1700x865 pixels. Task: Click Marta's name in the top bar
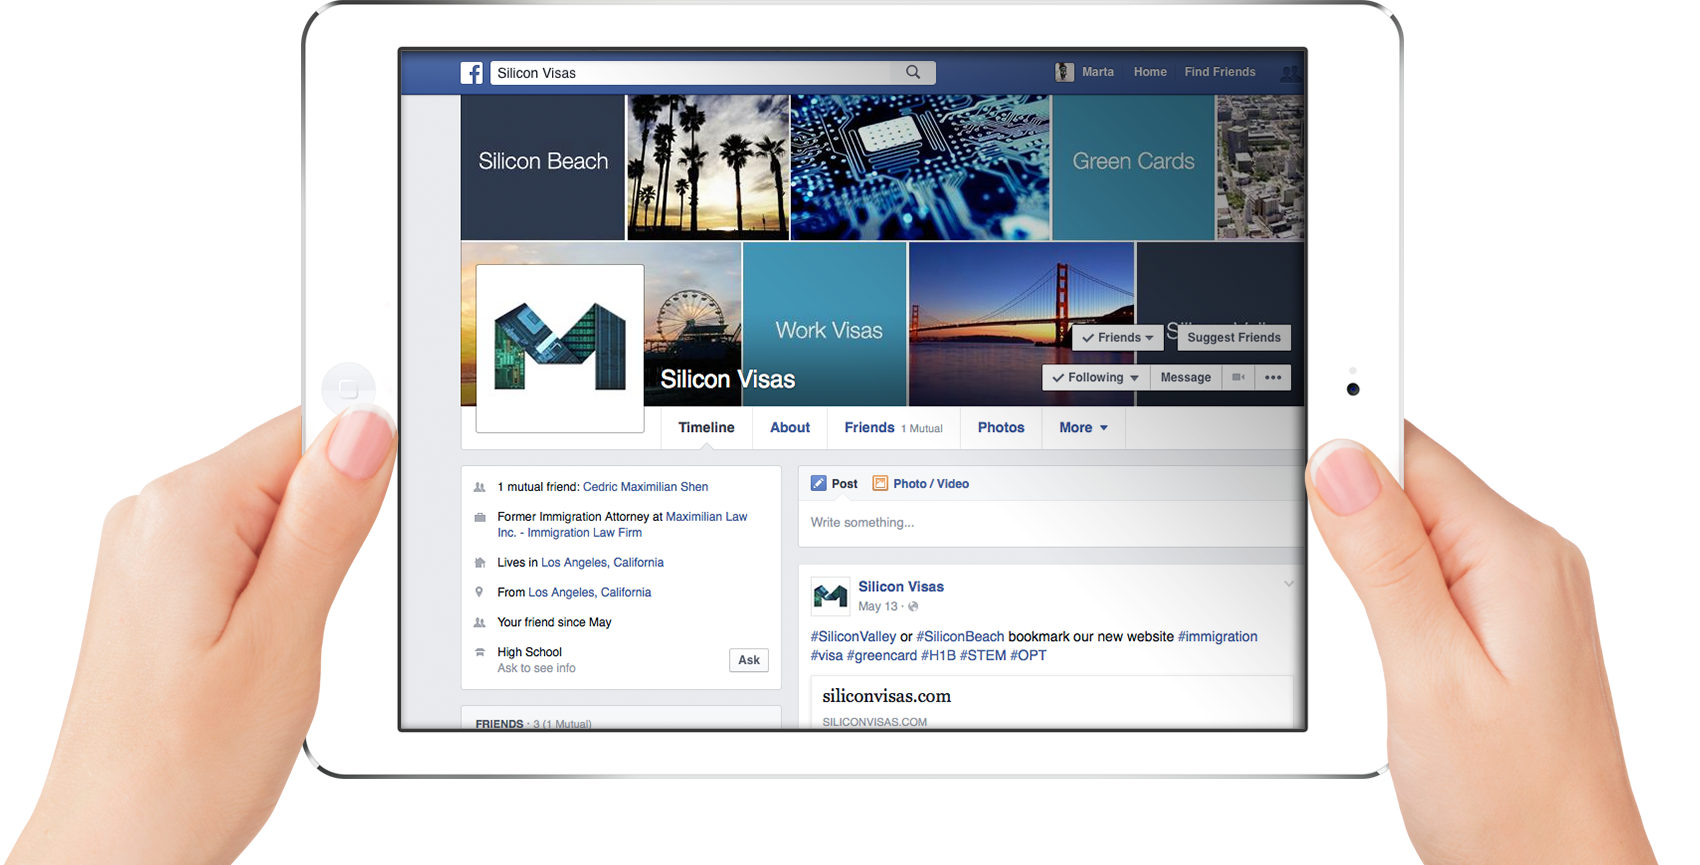(x=1098, y=72)
